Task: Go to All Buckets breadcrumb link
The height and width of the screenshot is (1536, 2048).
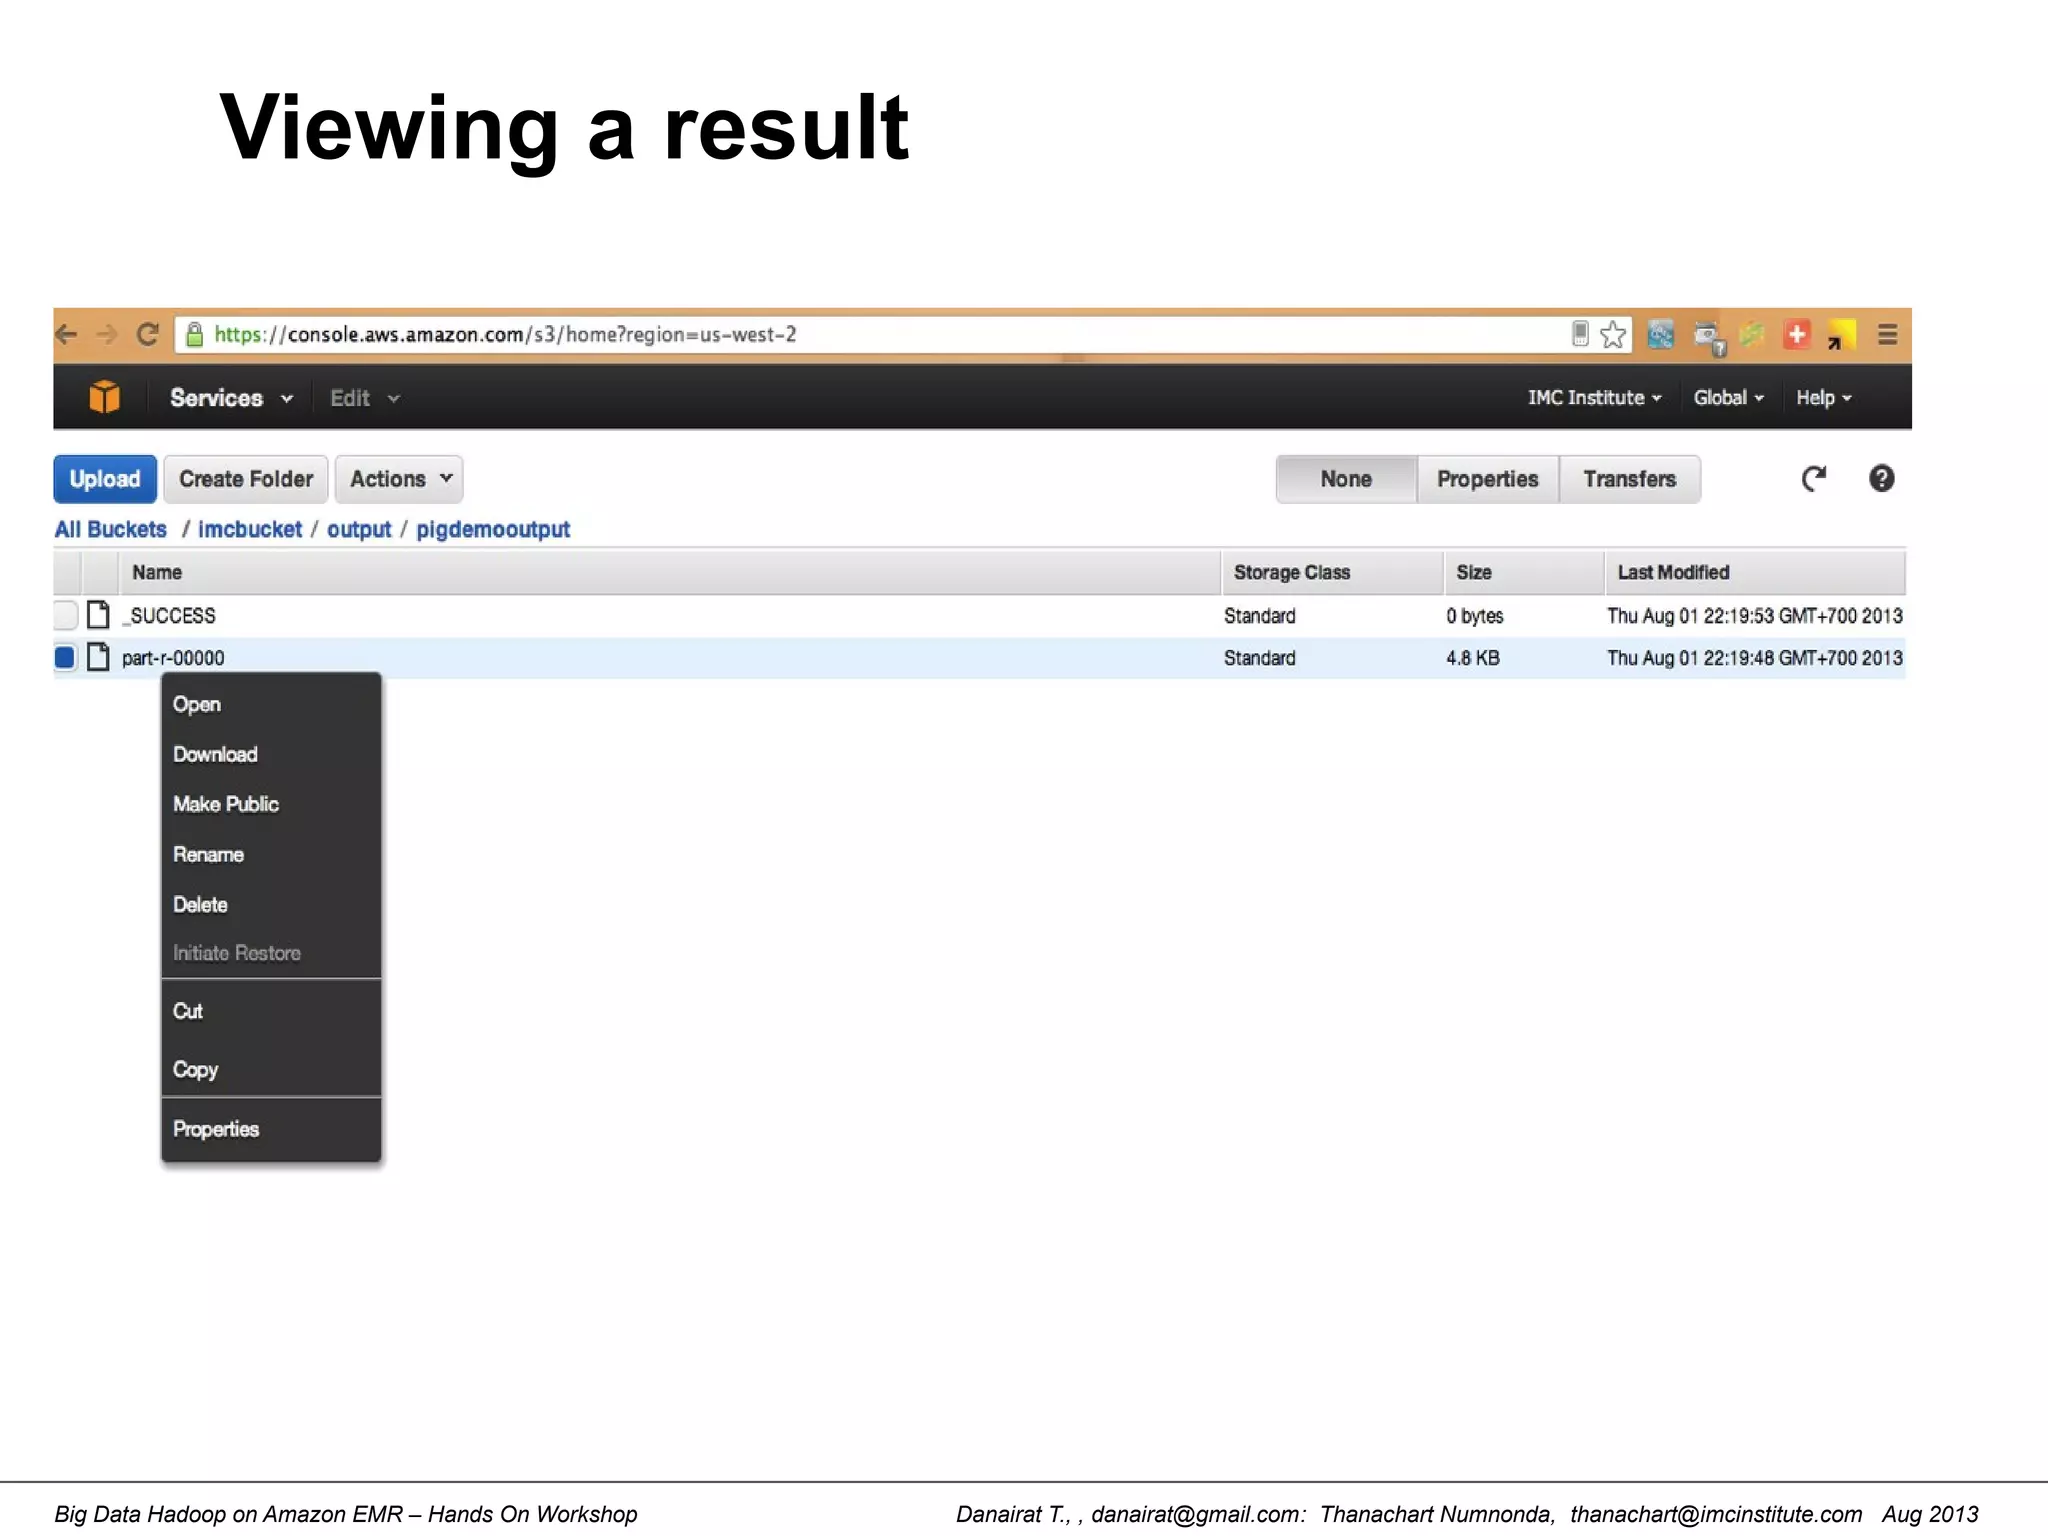Action: (x=111, y=529)
